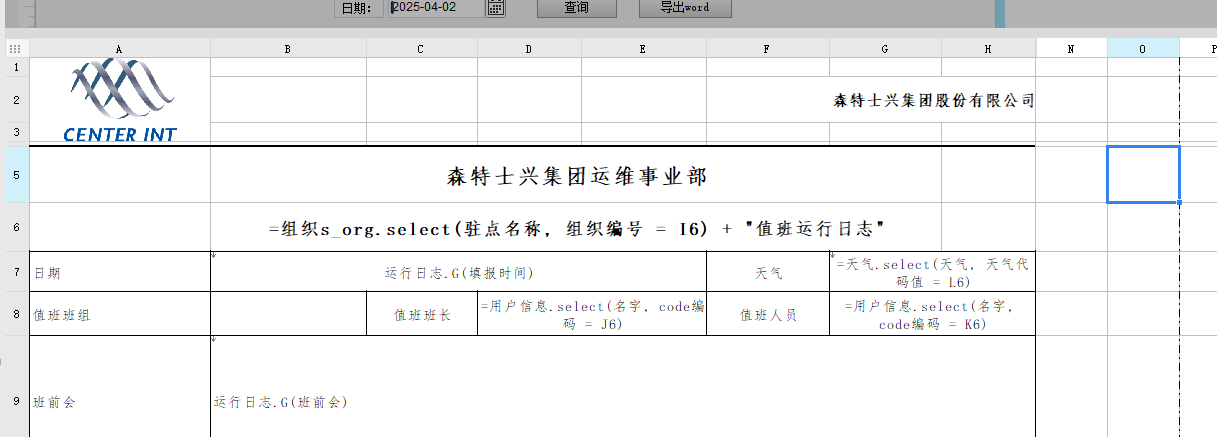Click the select-all corner of the grid
This screenshot has width=1217, height=437.
coord(14,48)
